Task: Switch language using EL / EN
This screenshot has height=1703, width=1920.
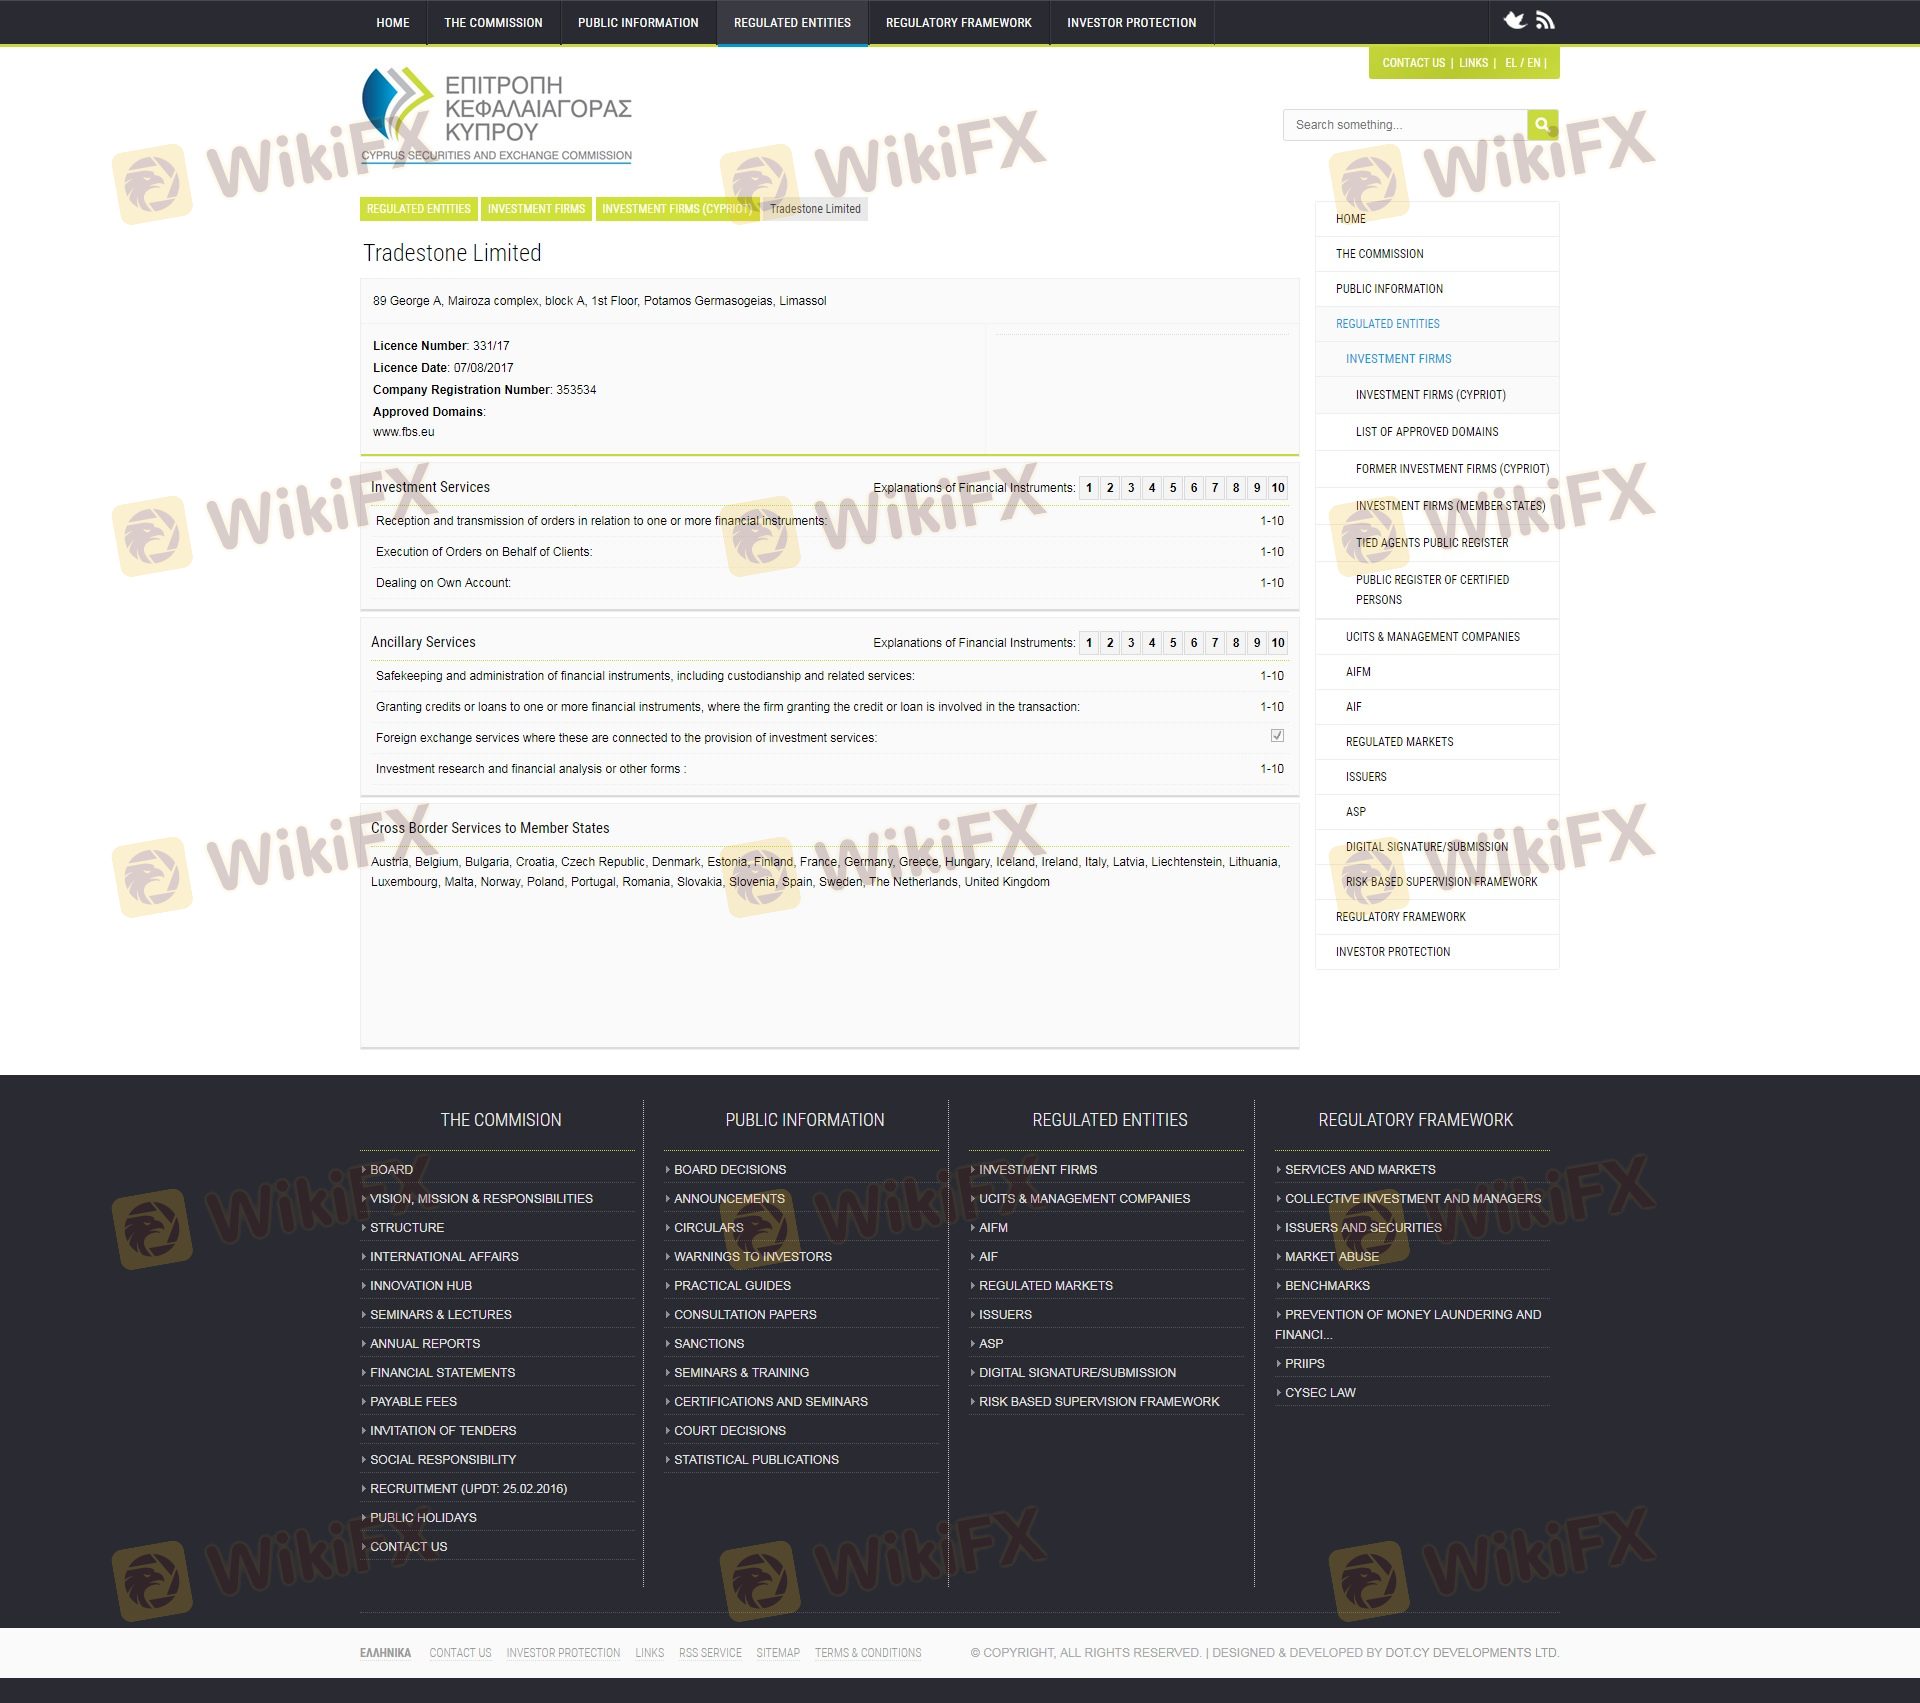Action: click(x=1523, y=63)
